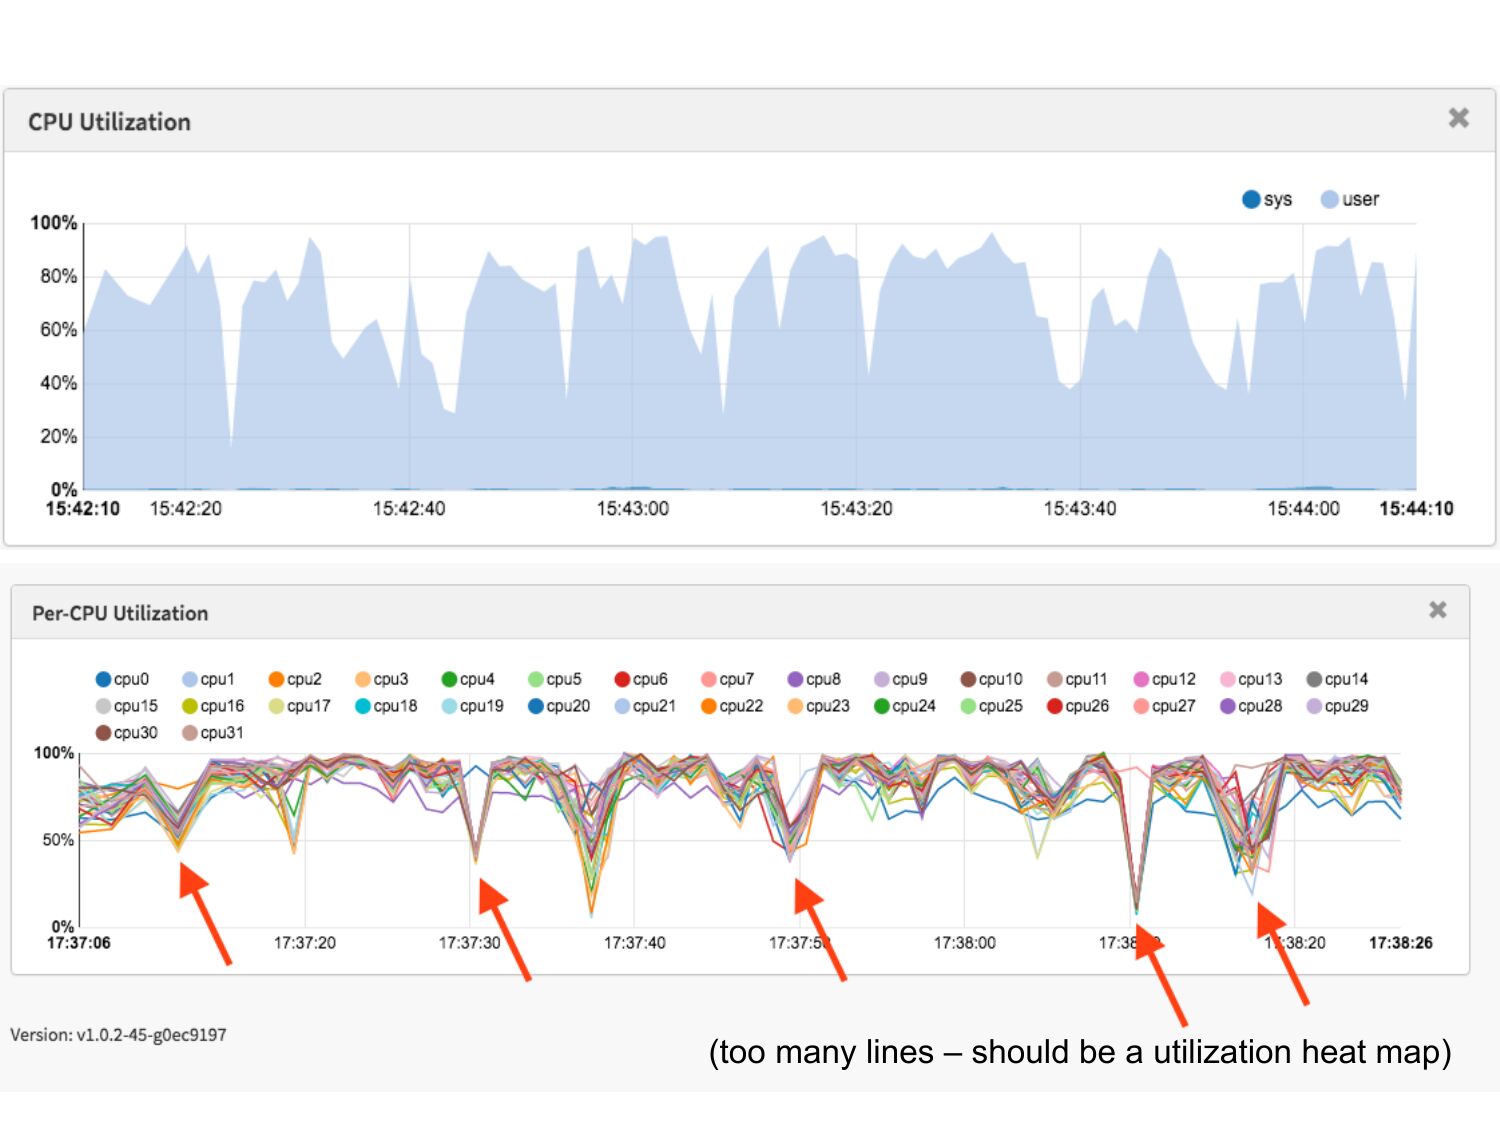The width and height of the screenshot is (1500, 1125).
Task: Click the Per-CPU Utilization panel header
Action: coord(120,613)
